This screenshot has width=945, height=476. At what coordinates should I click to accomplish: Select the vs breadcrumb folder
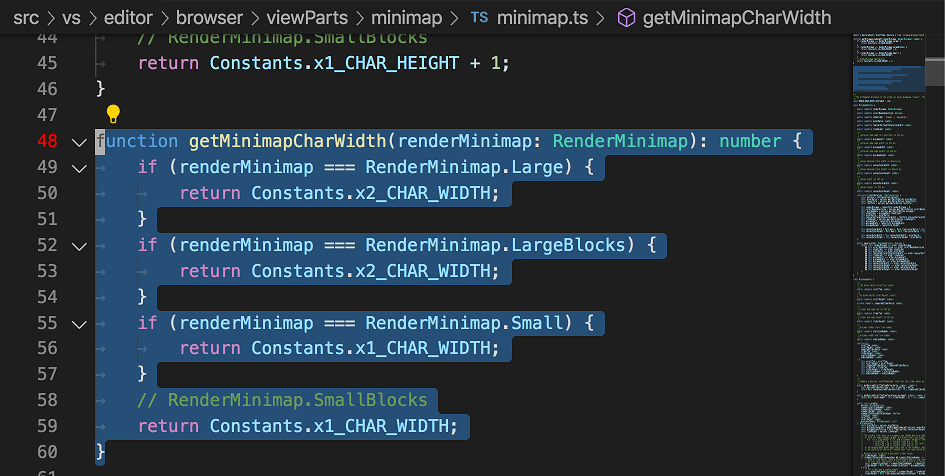[x=72, y=17]
